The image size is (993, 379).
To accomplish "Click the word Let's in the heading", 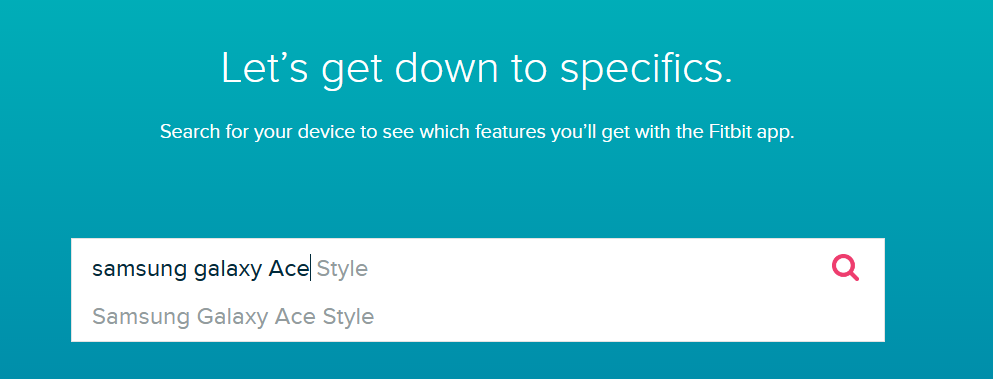I will click(x=264, y=67).
